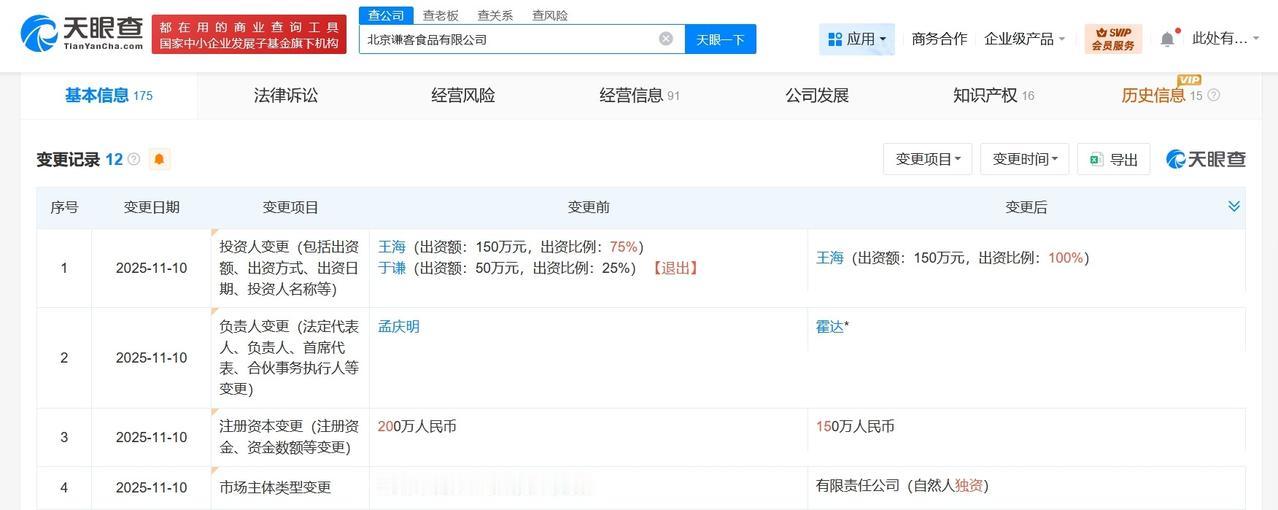
Task: Click the 导出 export button
Action: 1113,159
